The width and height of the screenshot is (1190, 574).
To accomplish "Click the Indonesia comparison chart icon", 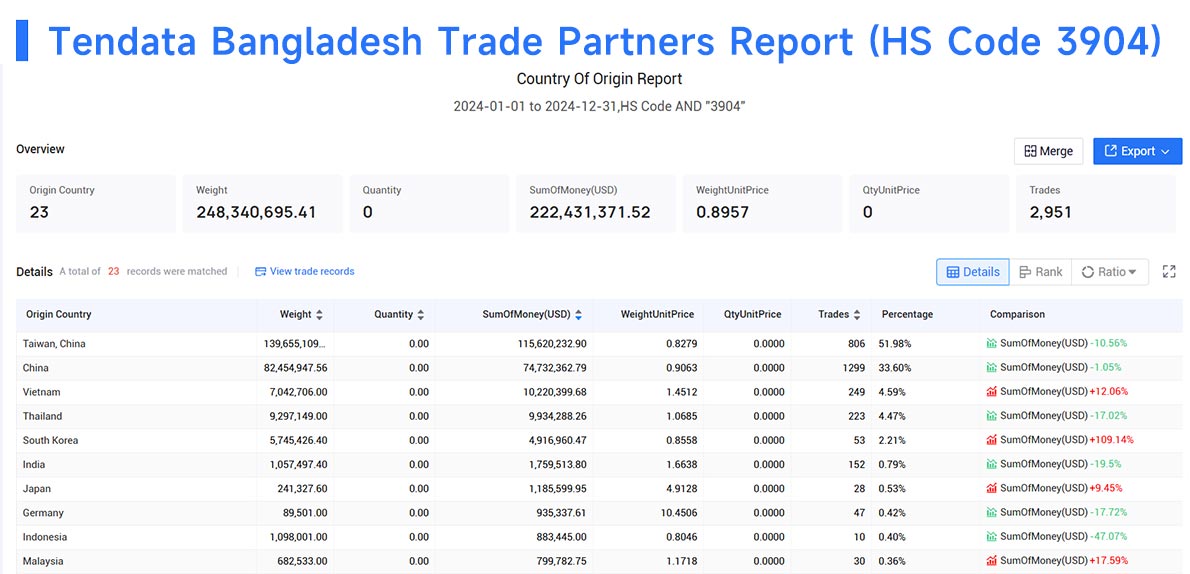I will pyautogui.click(x=991, y=537).
